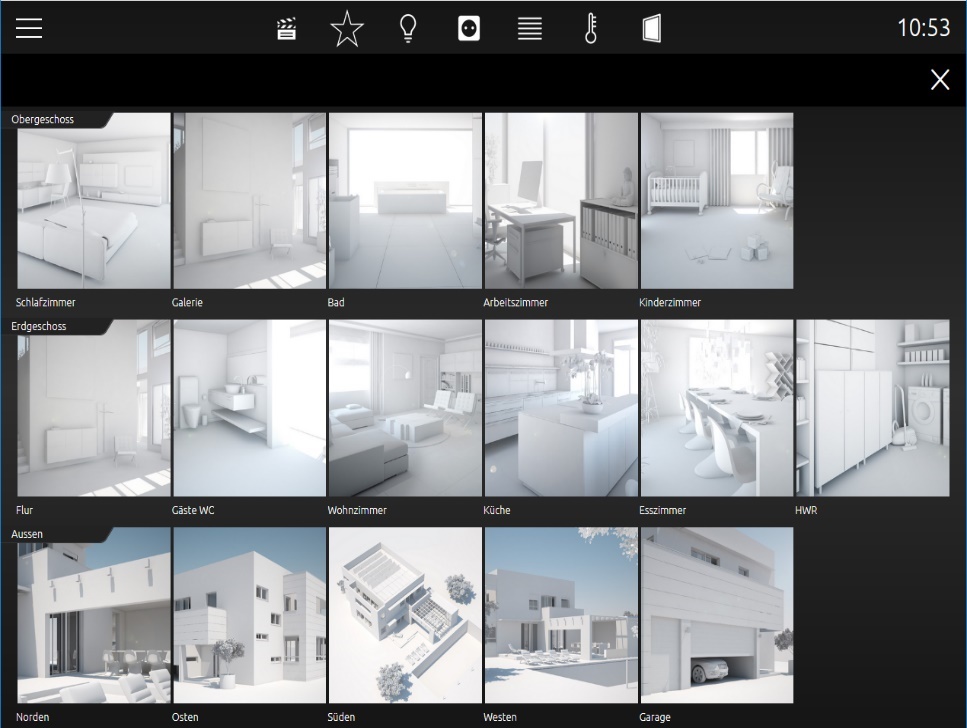The image size is (967, 728).
Task: Select the window contact icon
Action: [652, 28]
